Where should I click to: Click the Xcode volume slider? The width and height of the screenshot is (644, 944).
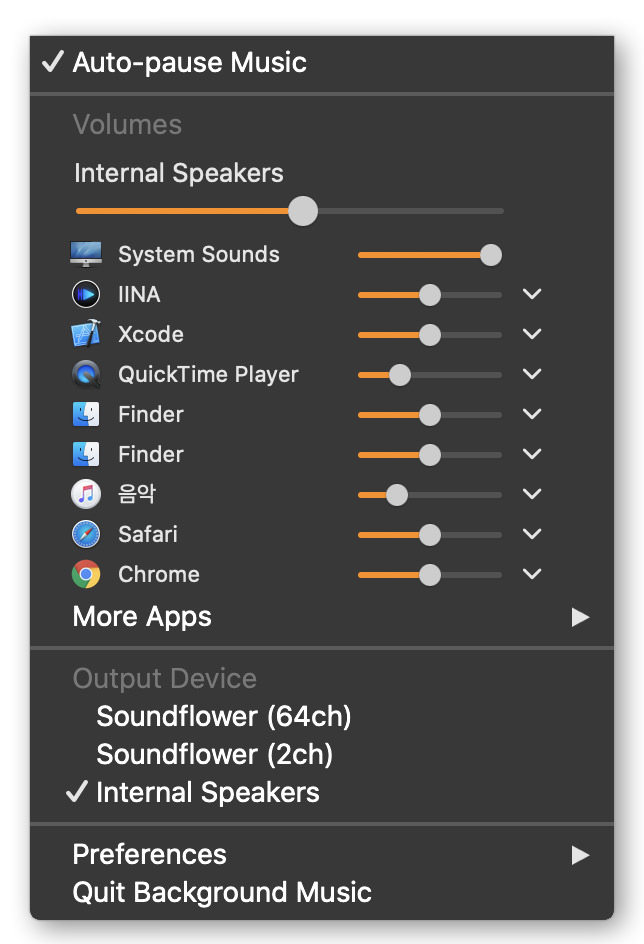[x=430, y=335]
